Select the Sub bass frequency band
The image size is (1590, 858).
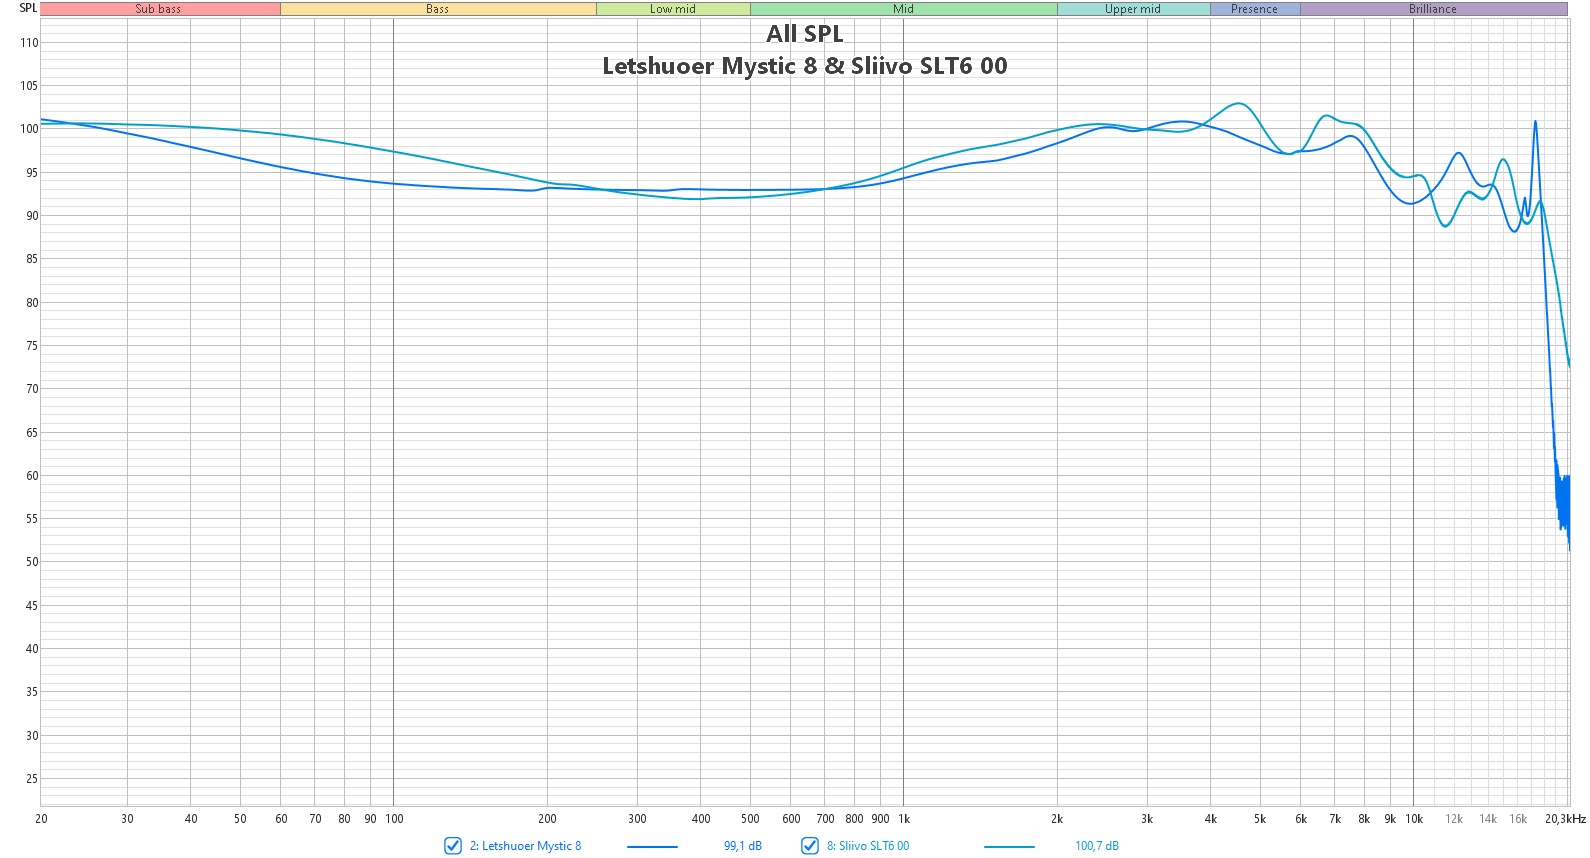(x=160, y=9)
